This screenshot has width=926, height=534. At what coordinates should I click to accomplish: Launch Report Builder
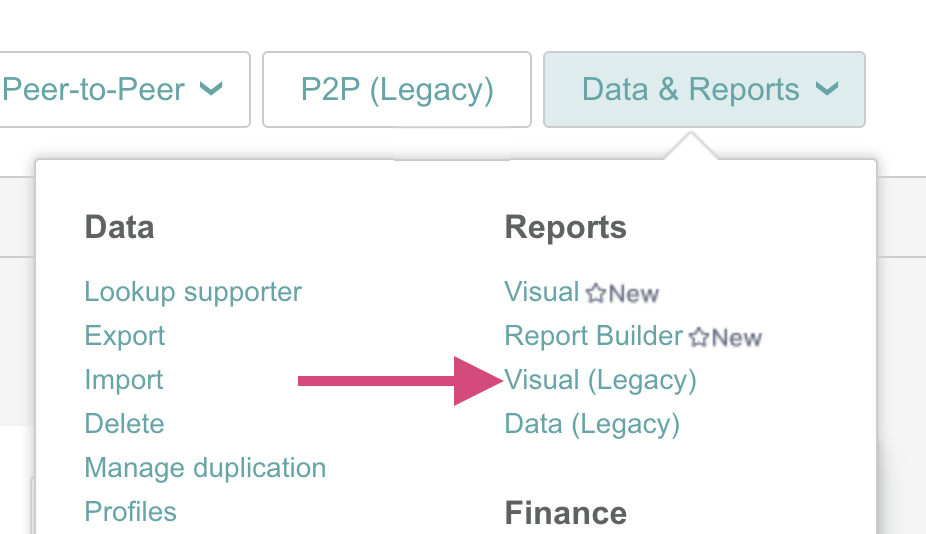[x=594, y=336]
